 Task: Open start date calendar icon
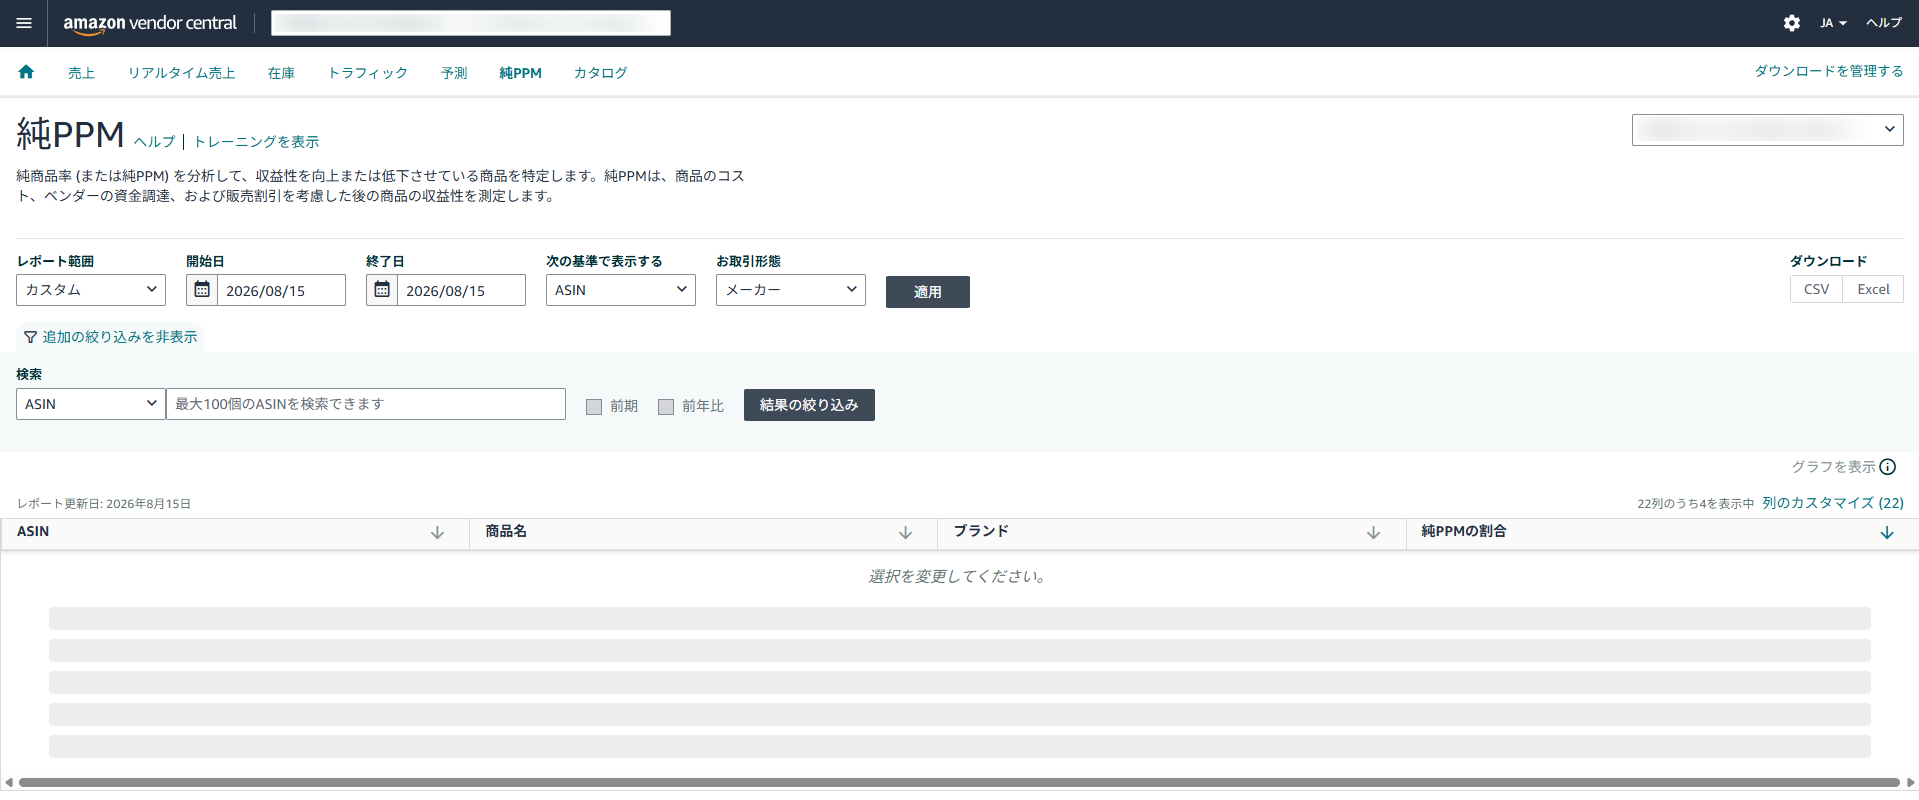tap(202, 290)
